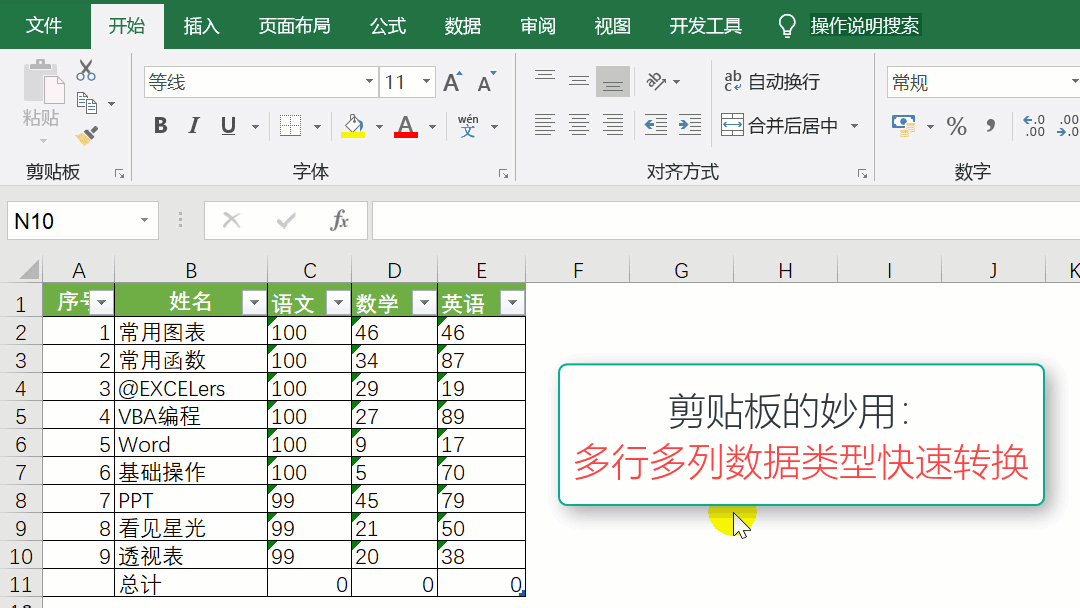Screen dimensions: 1080x608
Task: Toggle Wrap Text (自动换行)
Action: pyautogui.click(x=771, y=82)
